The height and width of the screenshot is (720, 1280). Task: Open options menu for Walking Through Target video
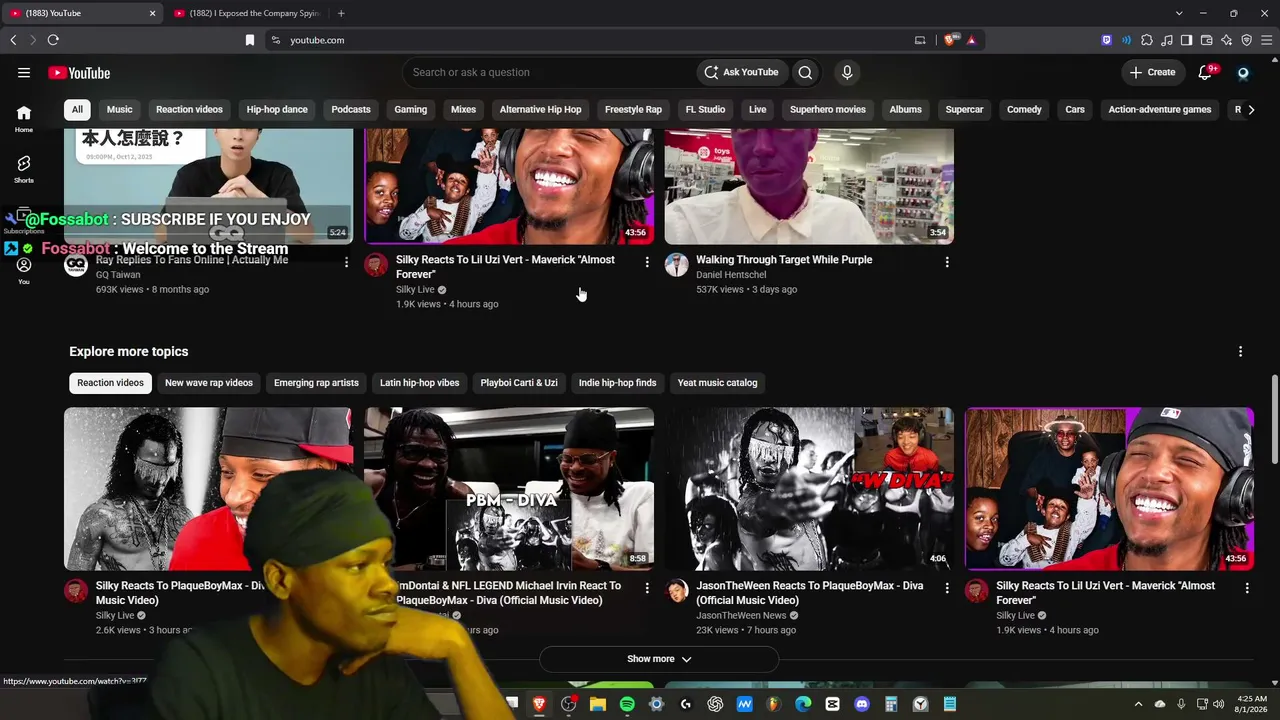point(947,262)
